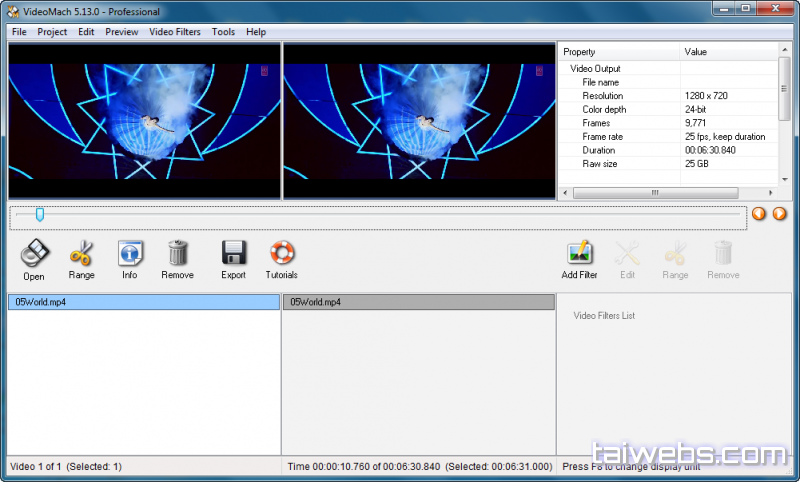Select 05World.mp4 in the left file list

coord(143,302)
